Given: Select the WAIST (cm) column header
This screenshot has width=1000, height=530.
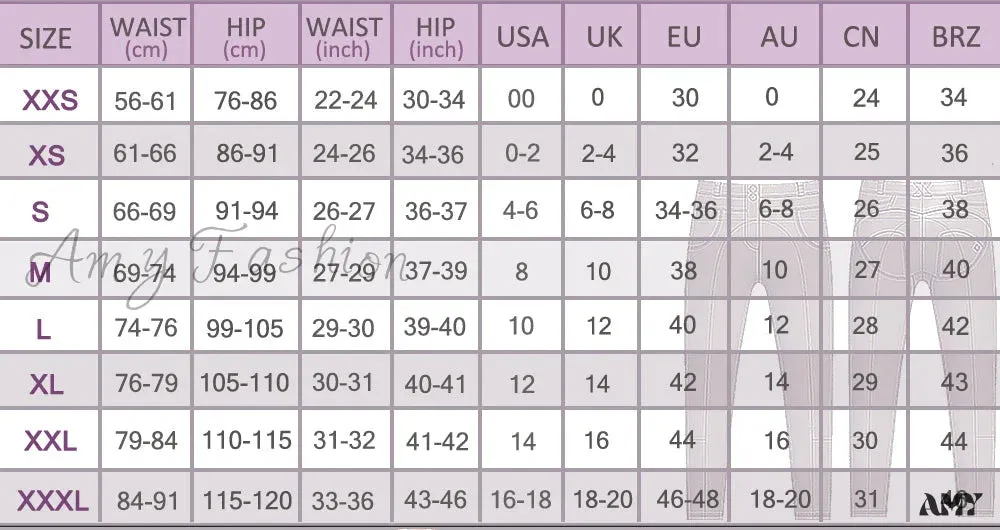Looking at the screenshot, I should pyautogui.click(x=147, y=37).
